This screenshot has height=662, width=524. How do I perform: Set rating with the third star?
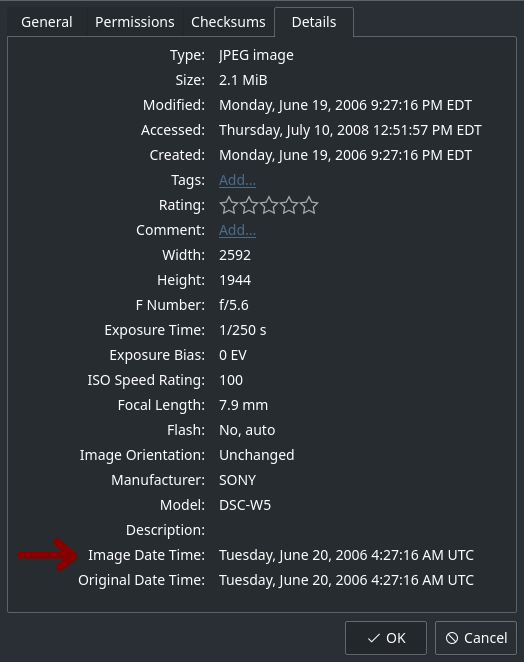tap(269, 205)
